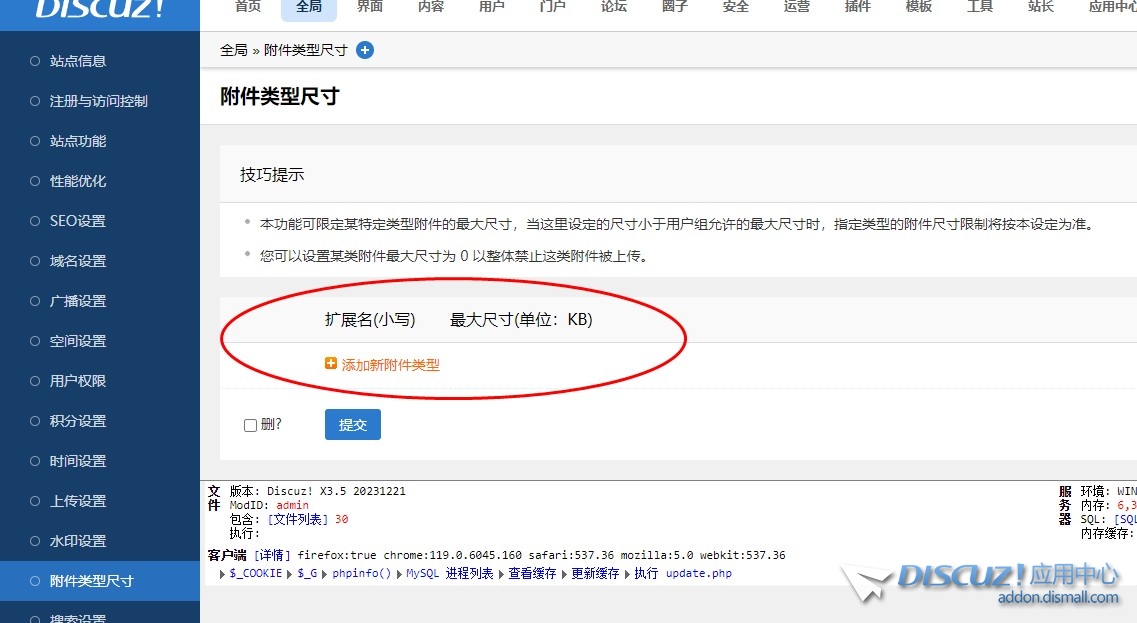Open the phpinfo() debug link

[x=361, y=573]
